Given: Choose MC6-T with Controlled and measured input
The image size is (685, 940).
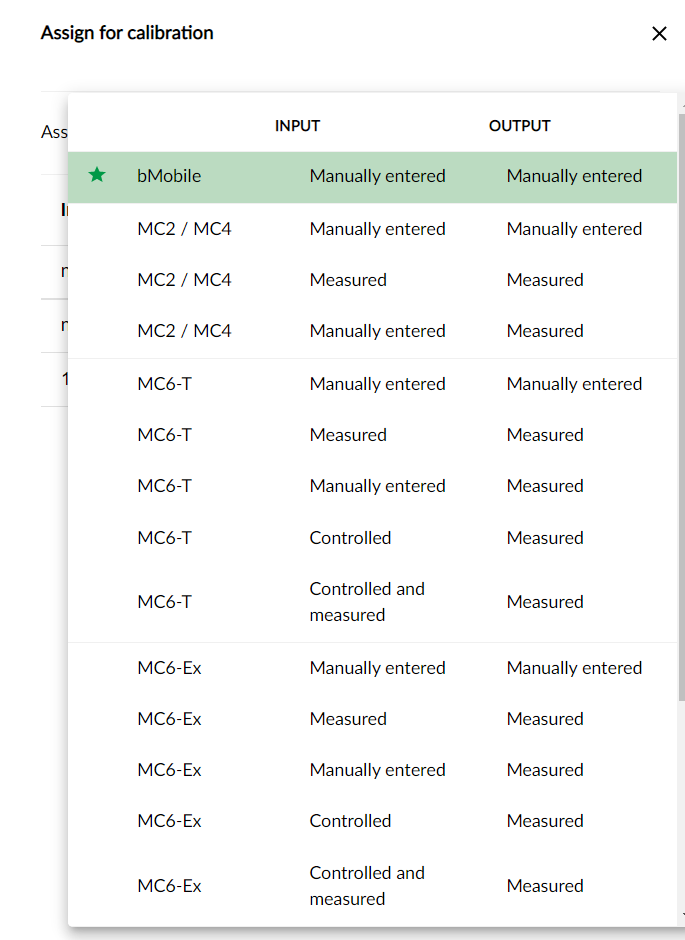Looking at the screenshot, I should [372, 602].
